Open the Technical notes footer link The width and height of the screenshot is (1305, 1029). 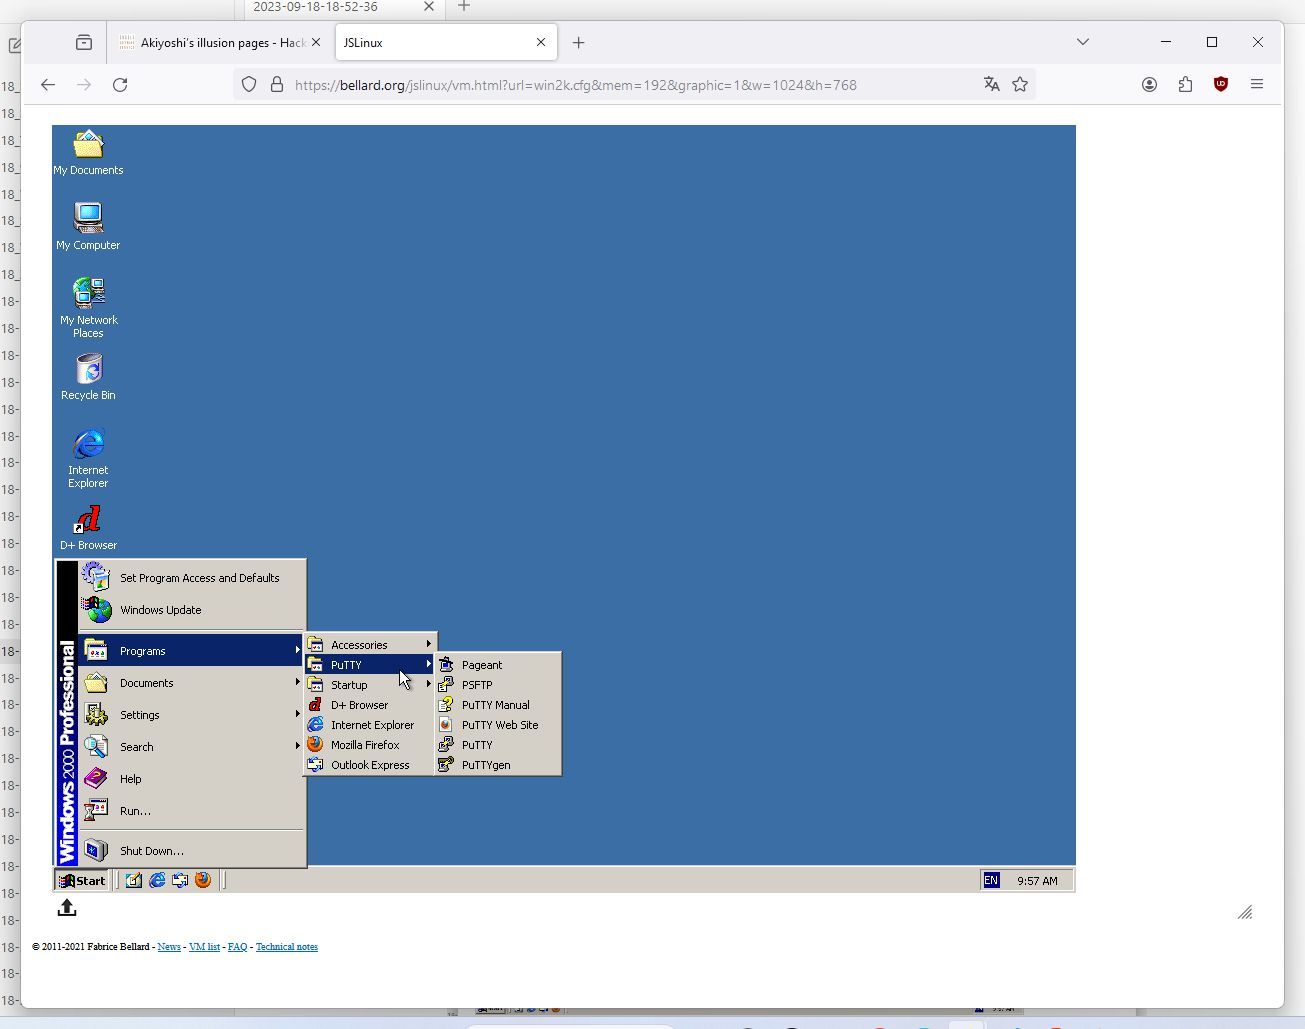coord(287,947)
